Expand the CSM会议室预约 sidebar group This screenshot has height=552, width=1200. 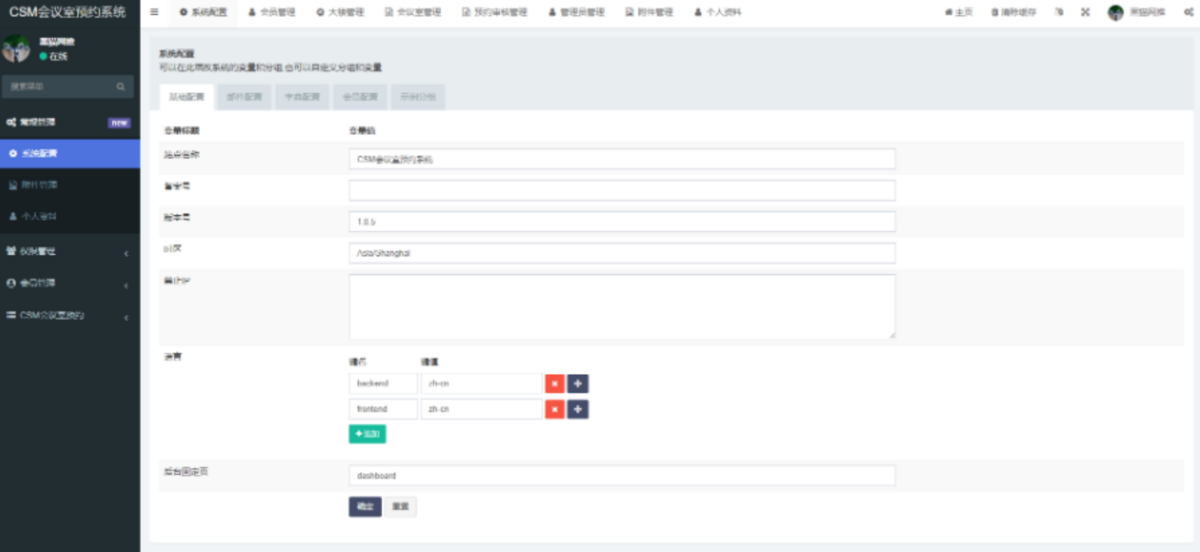coord(70,315)
